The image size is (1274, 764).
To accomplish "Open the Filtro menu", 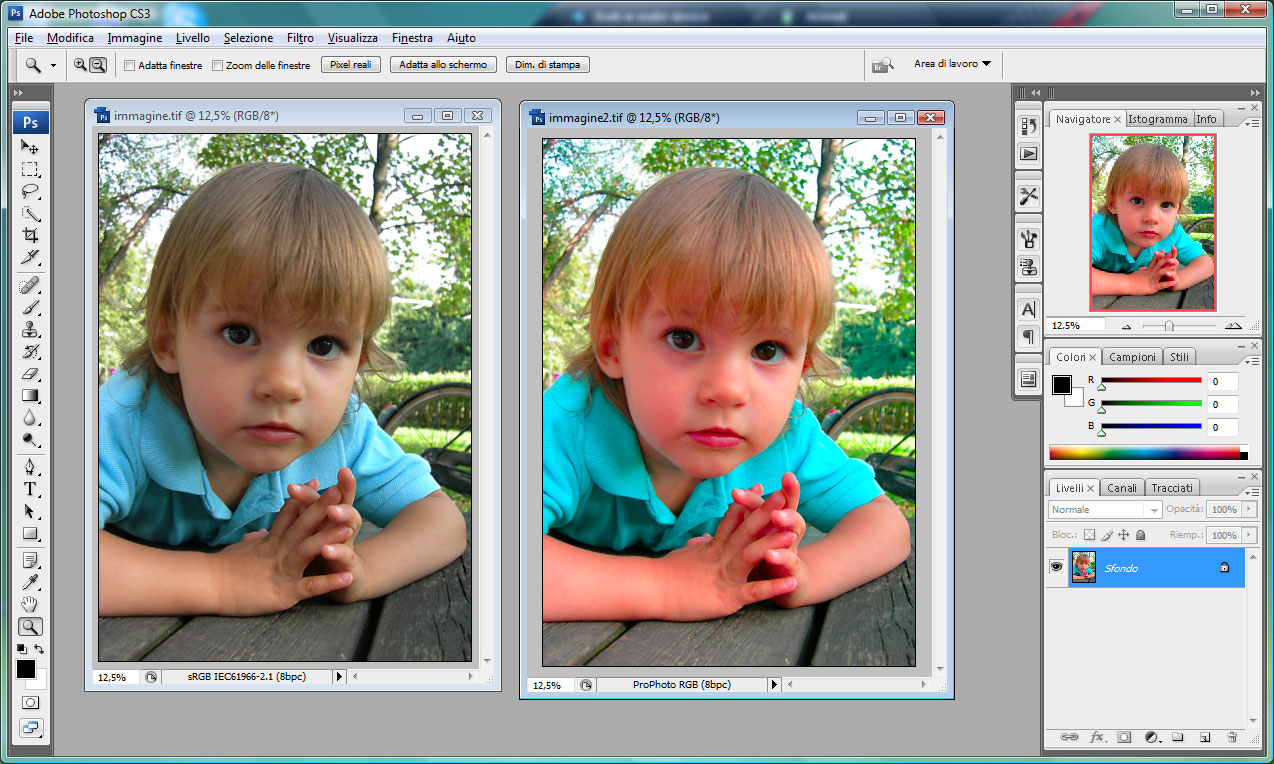I will (x=300, y=38).
